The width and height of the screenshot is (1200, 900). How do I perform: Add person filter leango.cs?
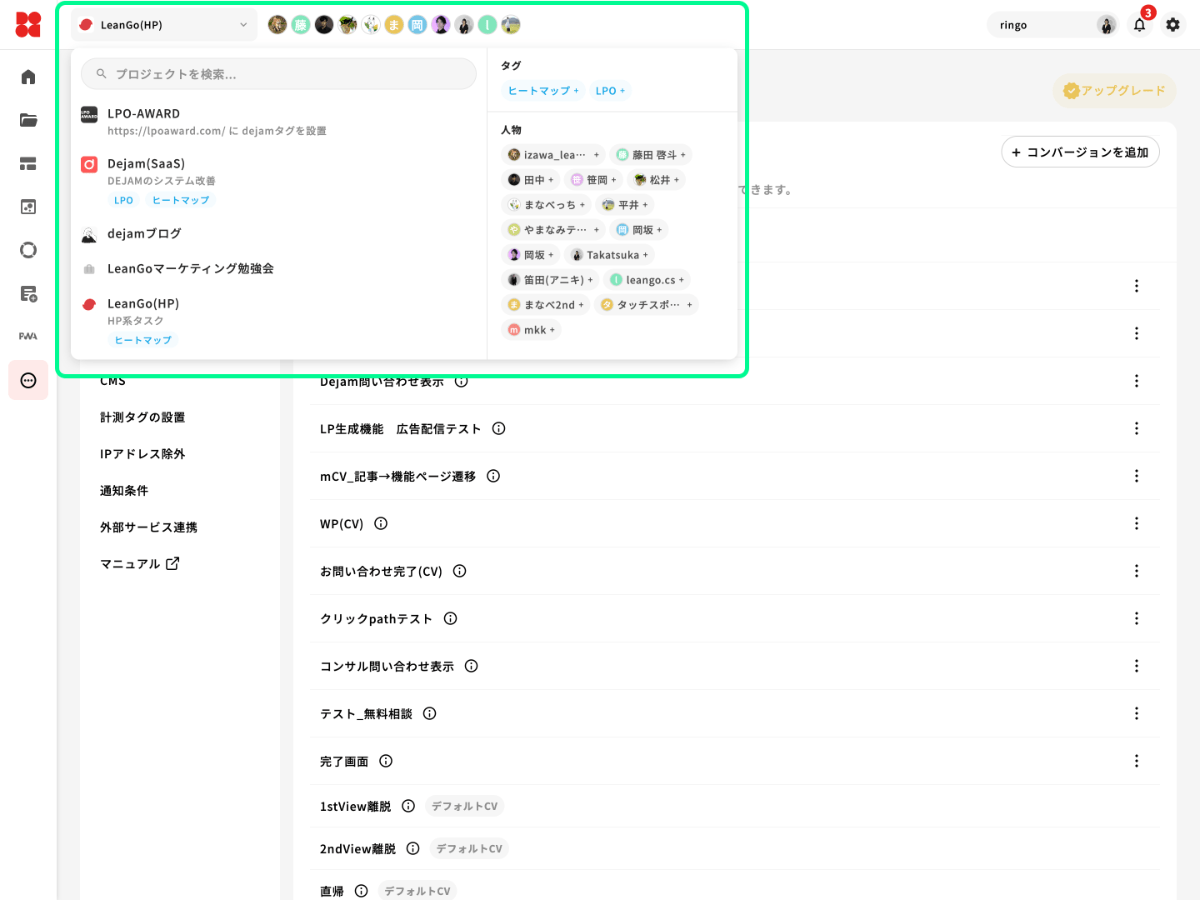coord(647,280)
